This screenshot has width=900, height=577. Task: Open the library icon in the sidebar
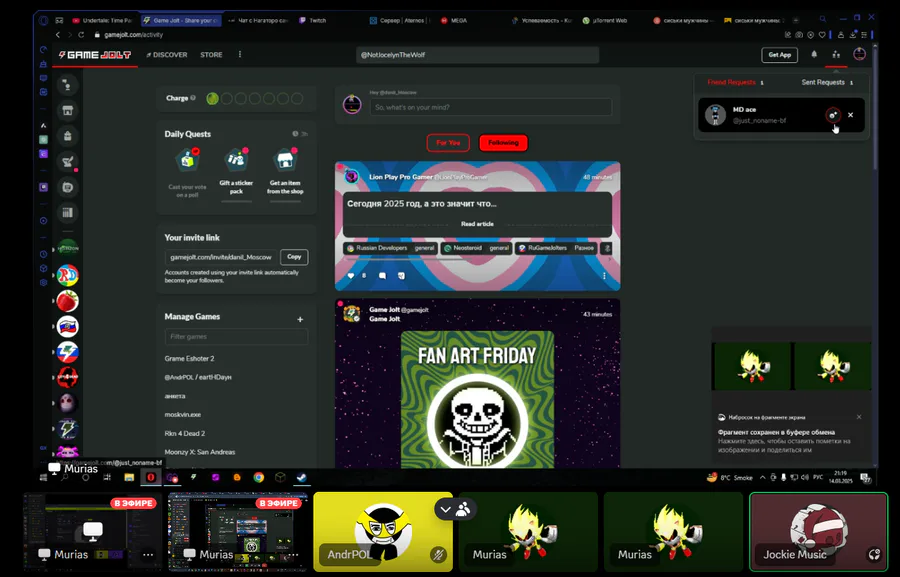coord(68,212)
